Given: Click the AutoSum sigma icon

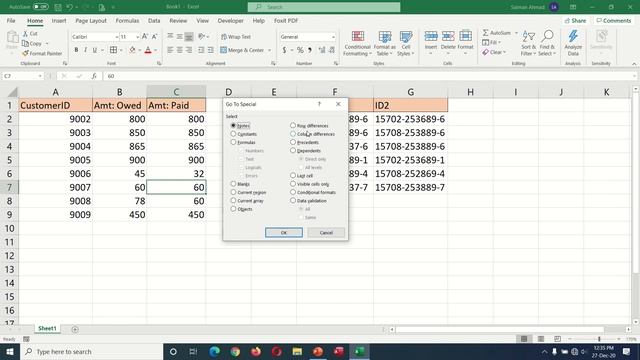Looking at the screenshot, I should coord(486,33).
